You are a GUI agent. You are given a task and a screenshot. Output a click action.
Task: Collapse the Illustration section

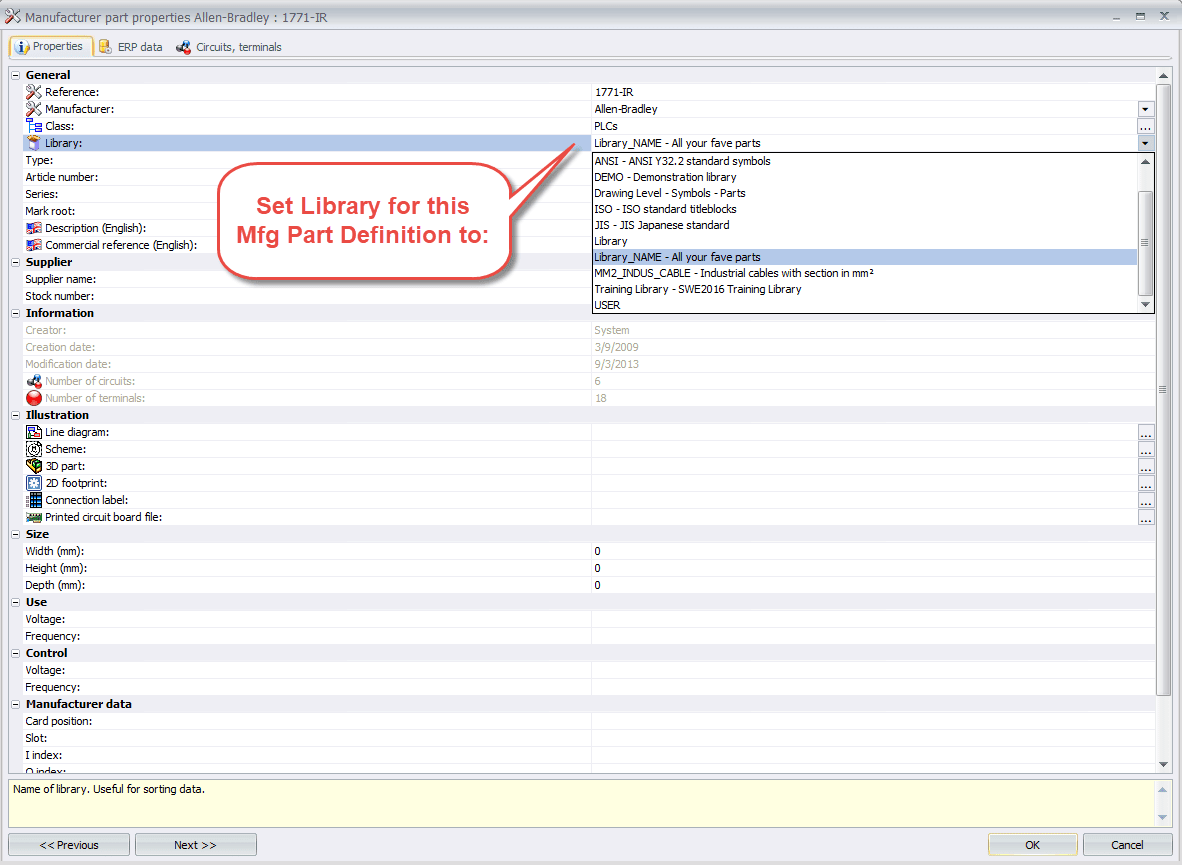tap(15, 415)
